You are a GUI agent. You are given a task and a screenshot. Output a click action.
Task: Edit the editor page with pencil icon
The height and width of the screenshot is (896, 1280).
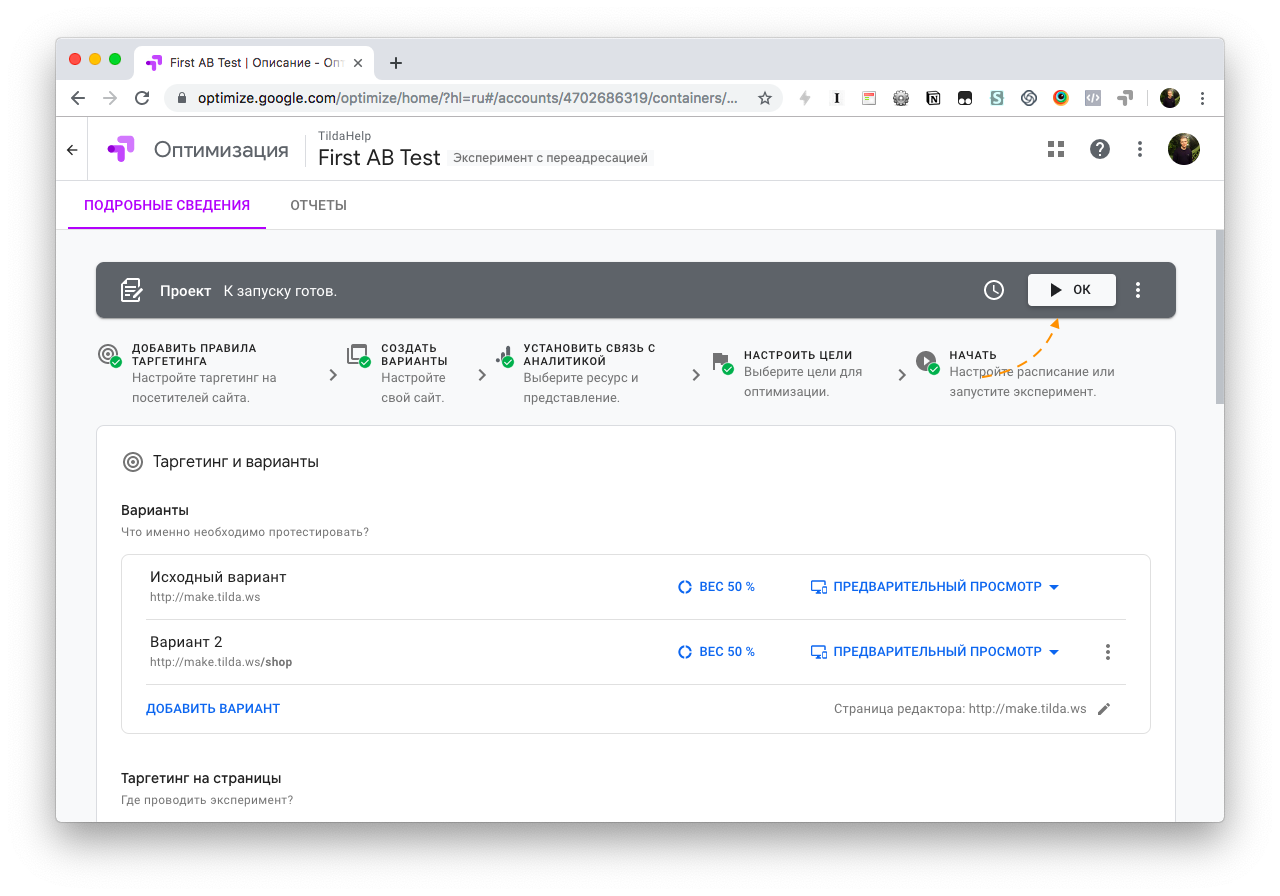click(1104, 708)
